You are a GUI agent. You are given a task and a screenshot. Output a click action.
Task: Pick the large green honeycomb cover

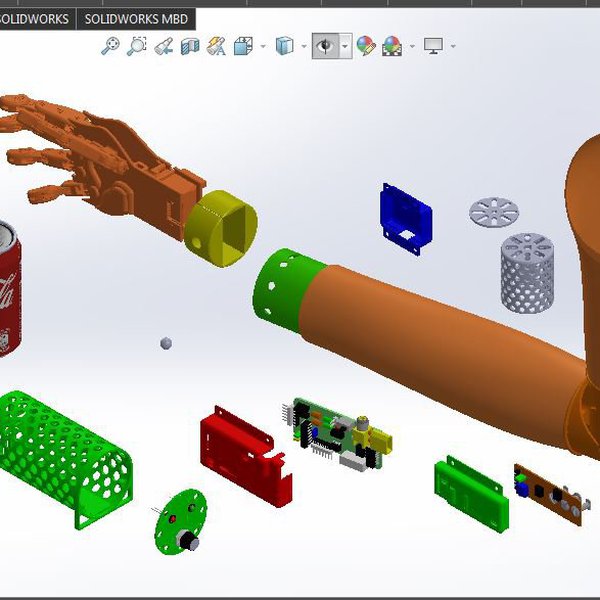[x=65, y=459]
